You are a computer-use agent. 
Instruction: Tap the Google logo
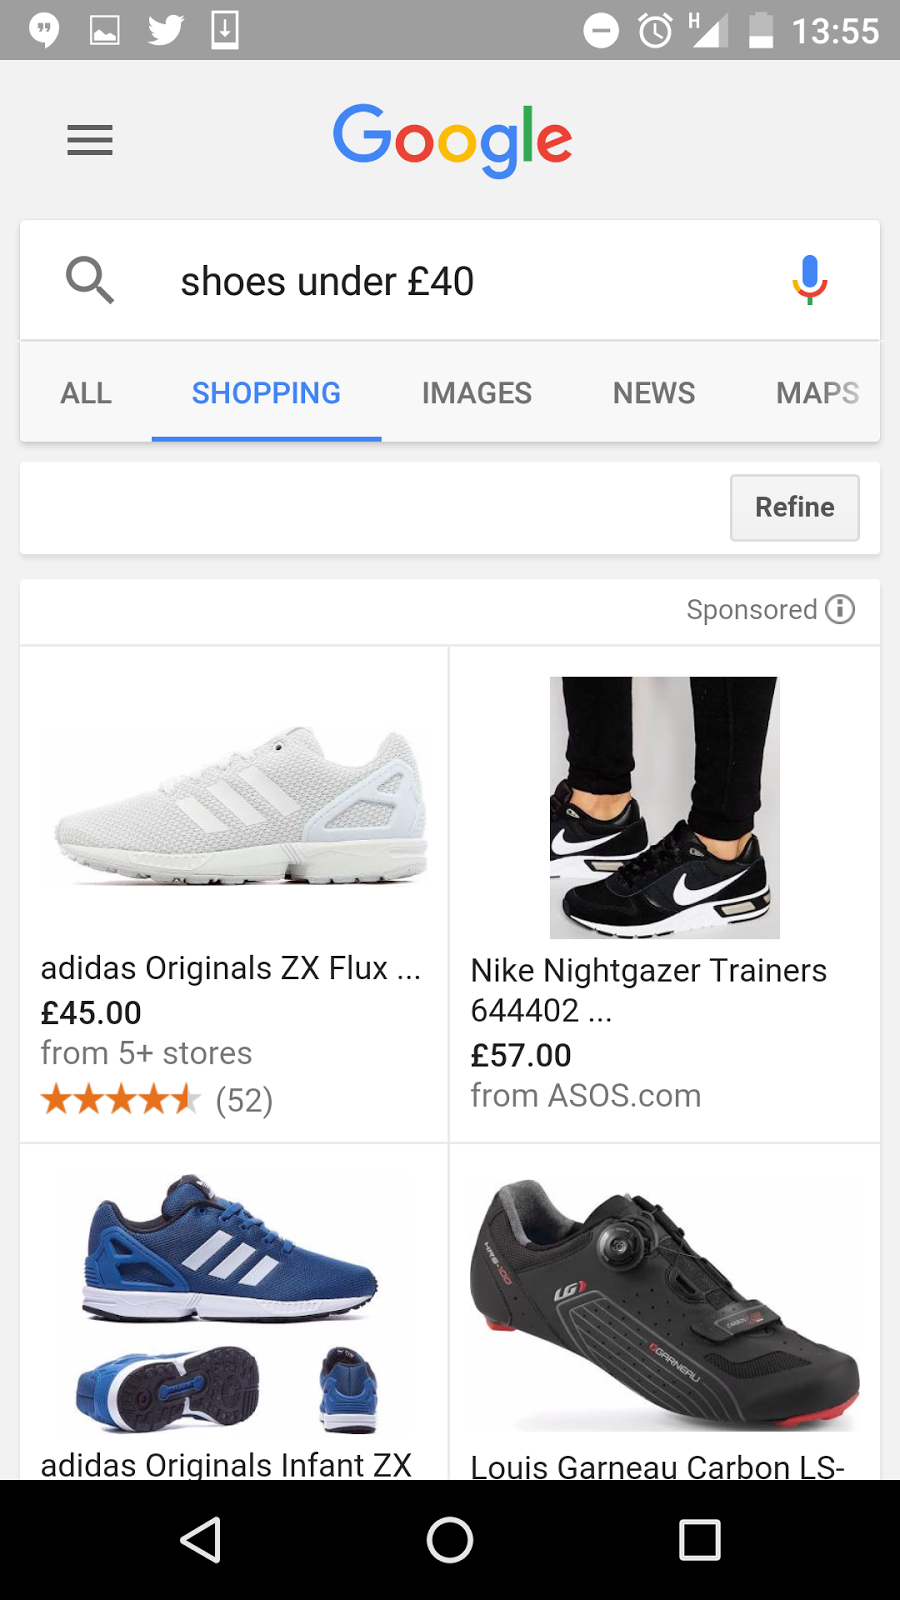coord(452,140)
